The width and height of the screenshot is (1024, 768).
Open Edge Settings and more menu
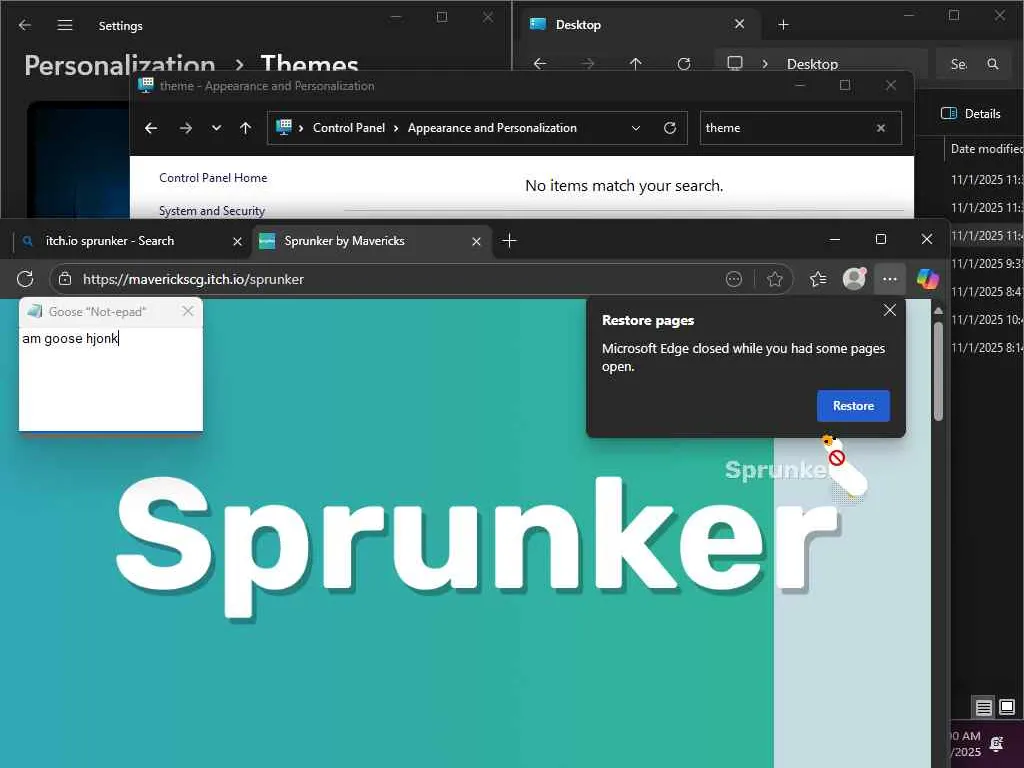(x=889, y=279)
